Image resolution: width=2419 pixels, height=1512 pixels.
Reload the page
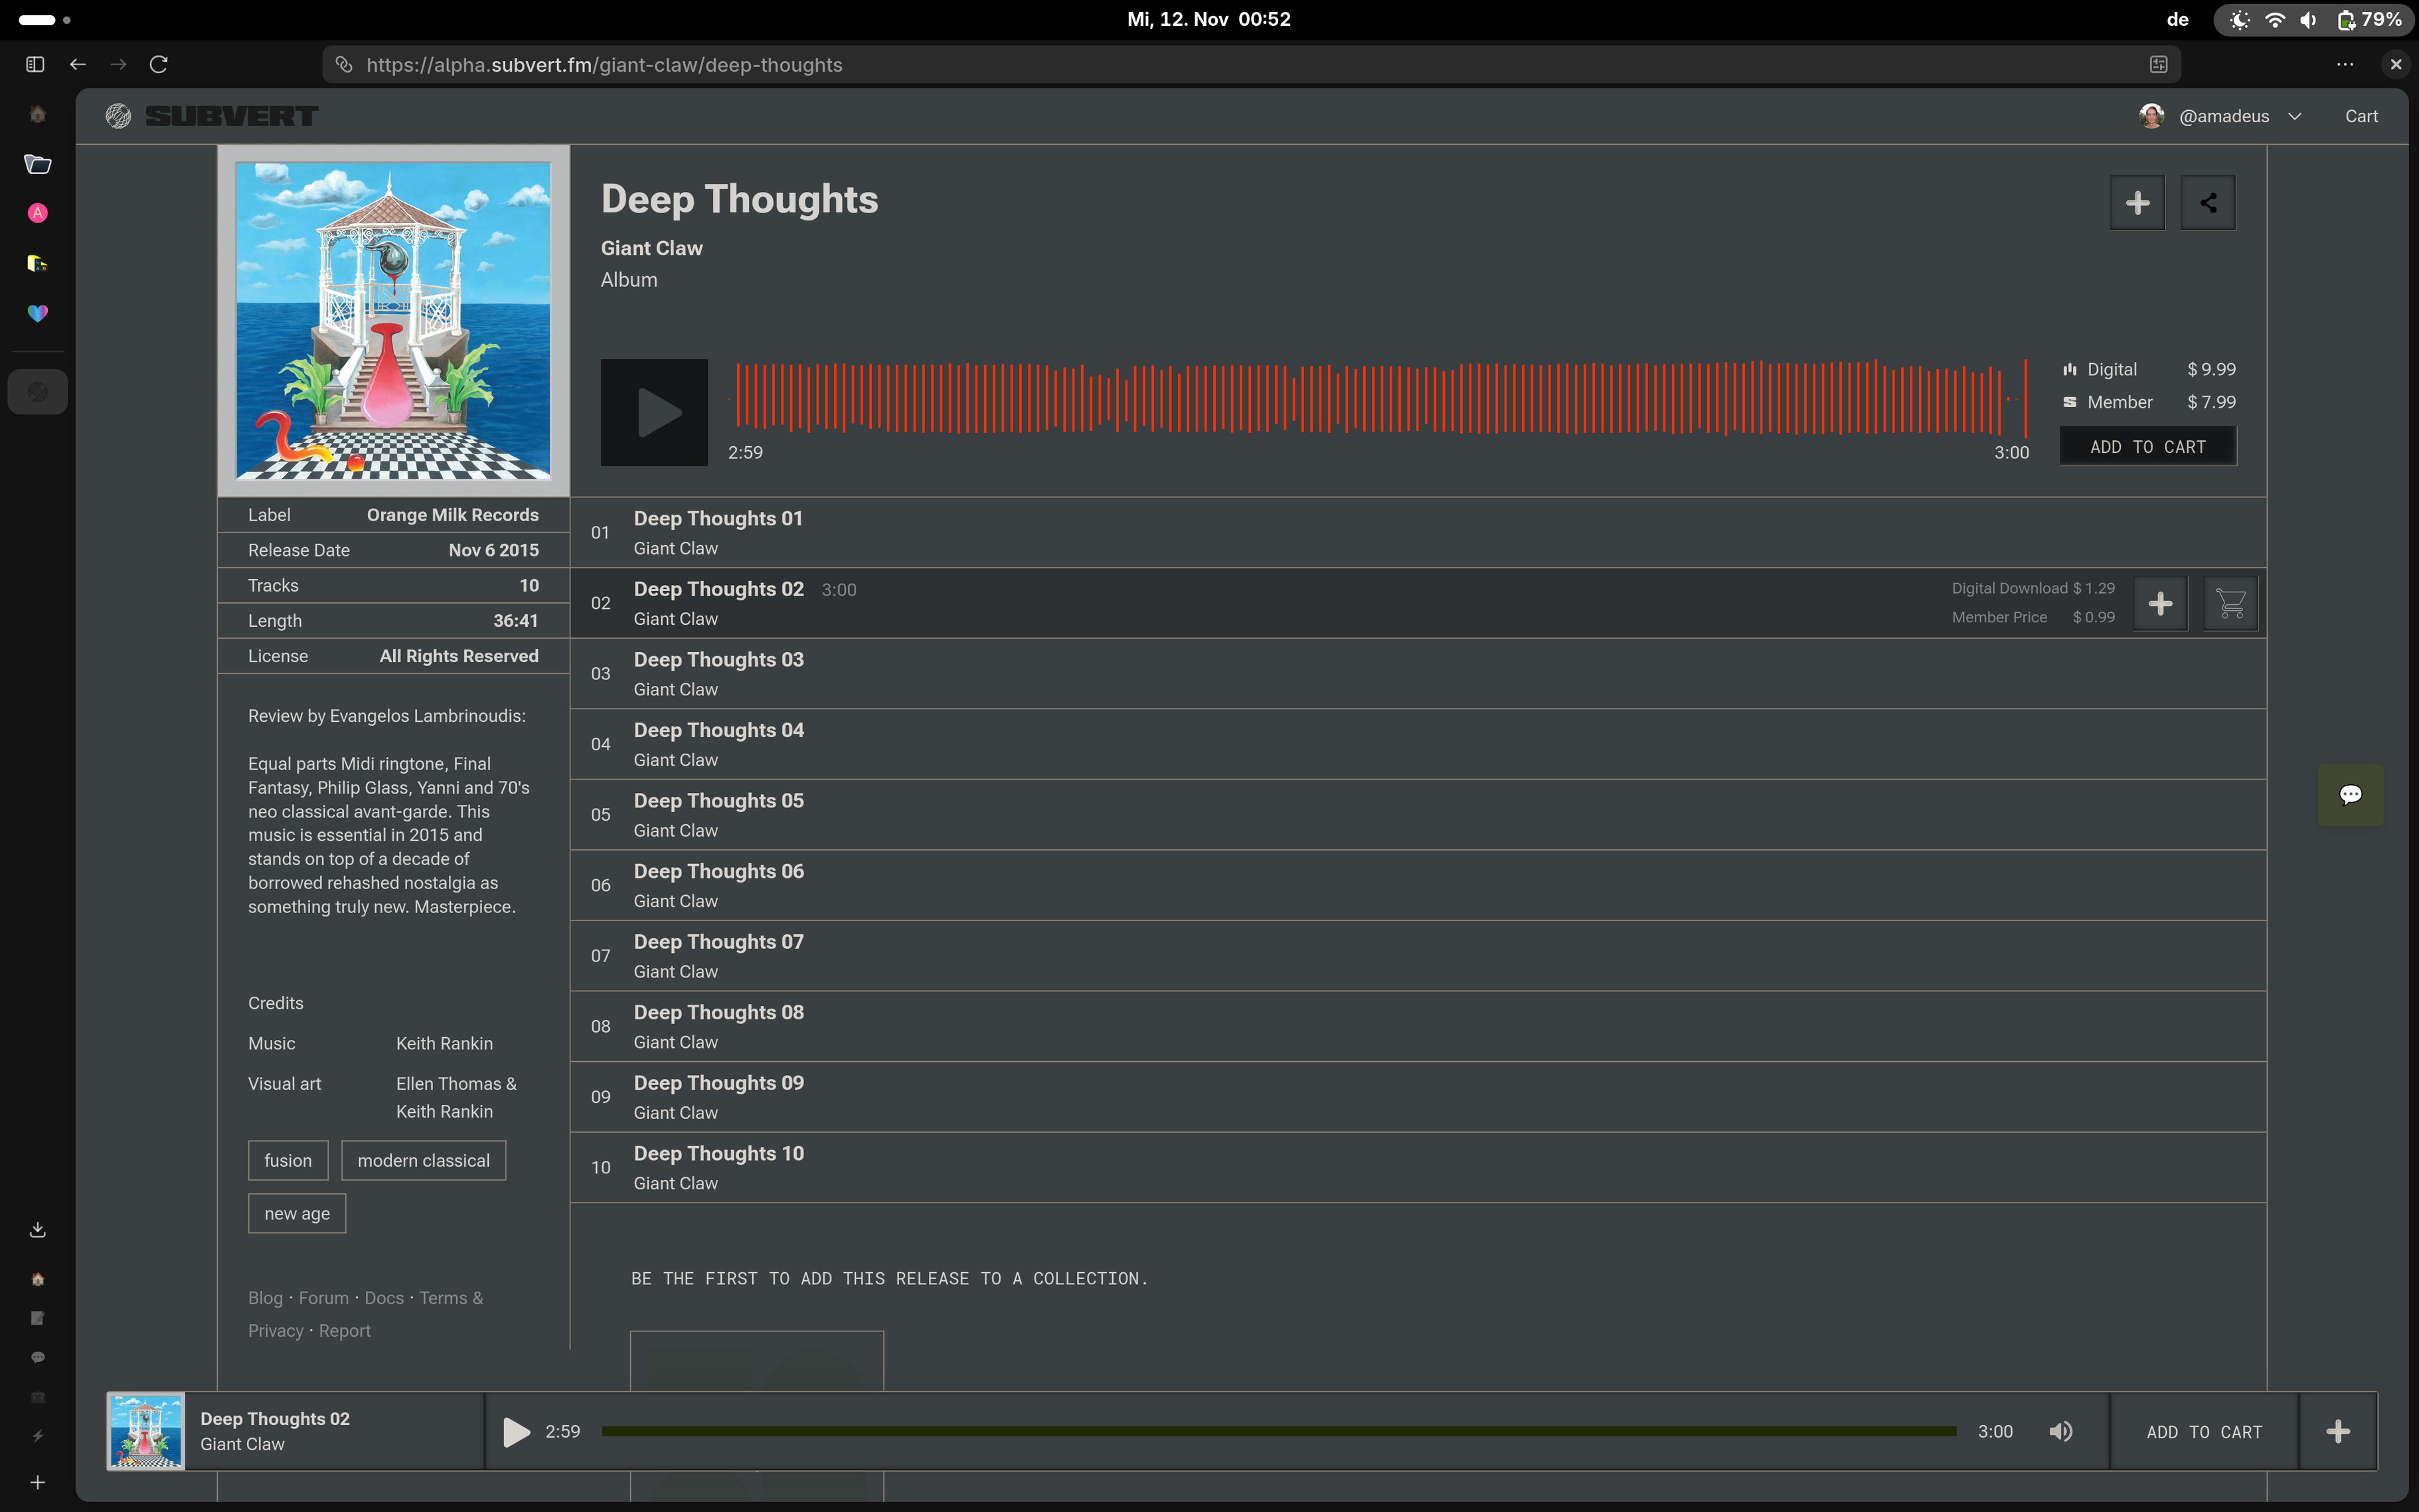(158, 65)
